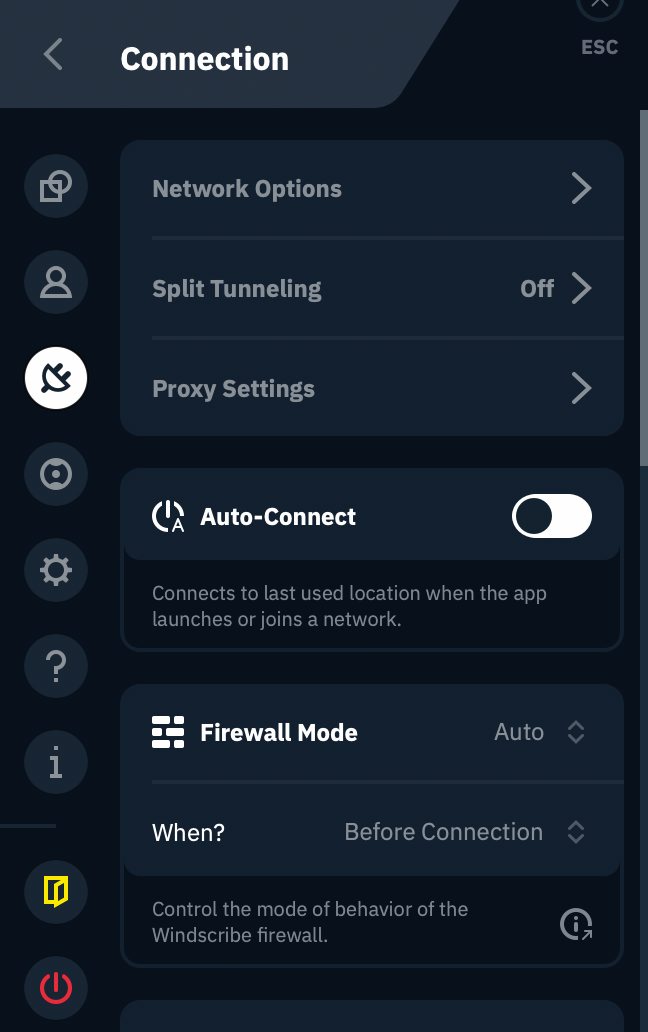The width and height of the screenshot is (648, 1032).
Task: Open the About info sidebar icon
Action: pyautogui.click(x=56, y=762)
